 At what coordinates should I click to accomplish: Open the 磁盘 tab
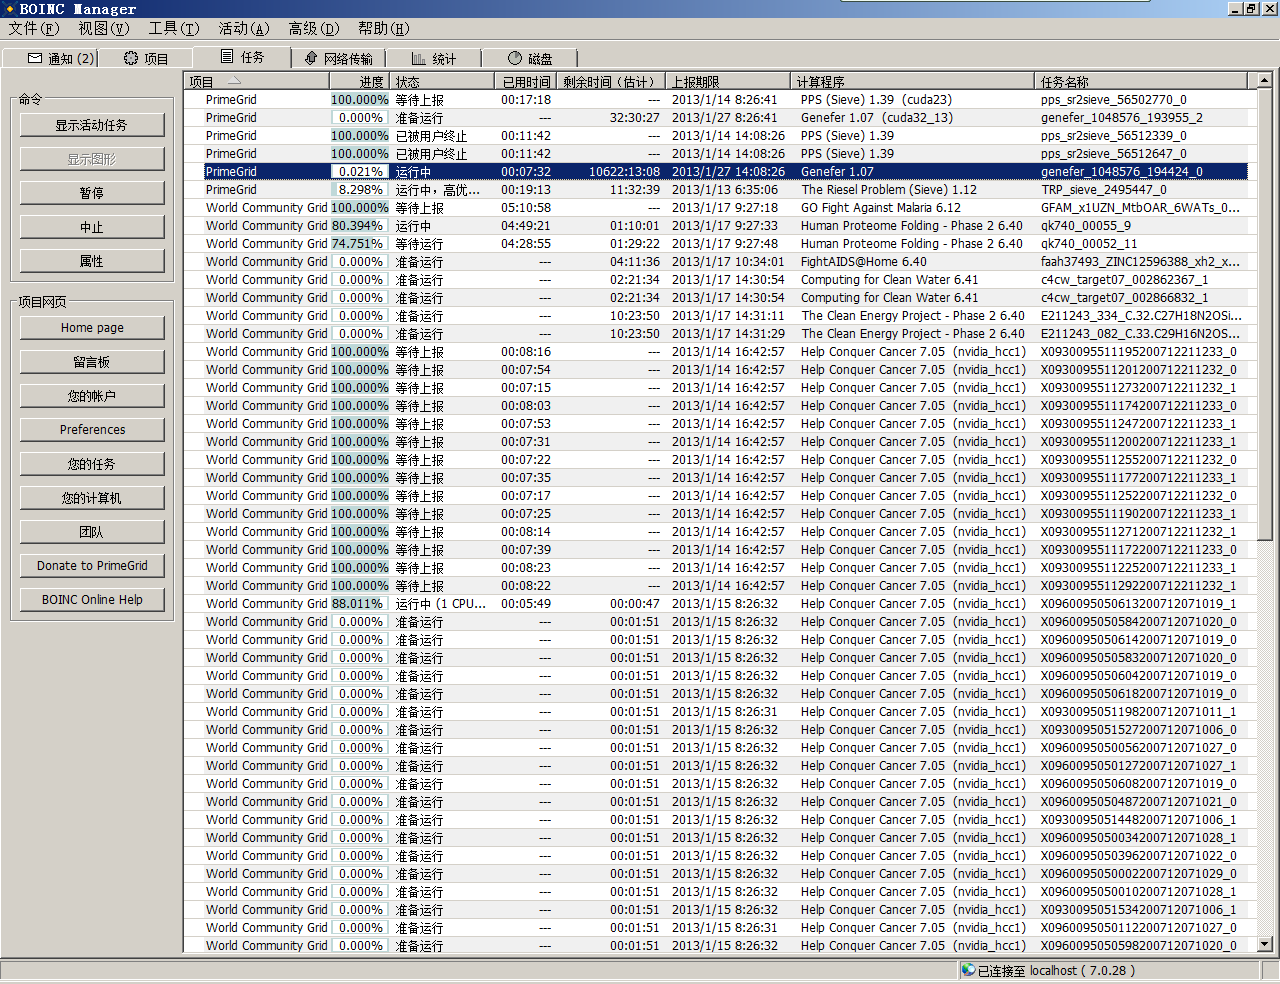tap(529, 59)
